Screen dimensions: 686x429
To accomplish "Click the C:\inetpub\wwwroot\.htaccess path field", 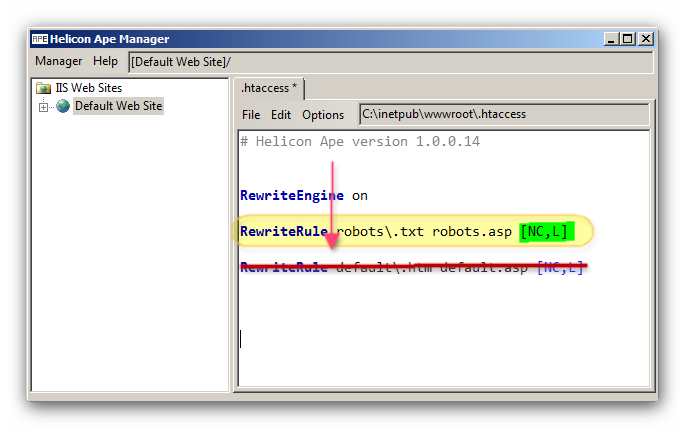I will click(503, 114).
